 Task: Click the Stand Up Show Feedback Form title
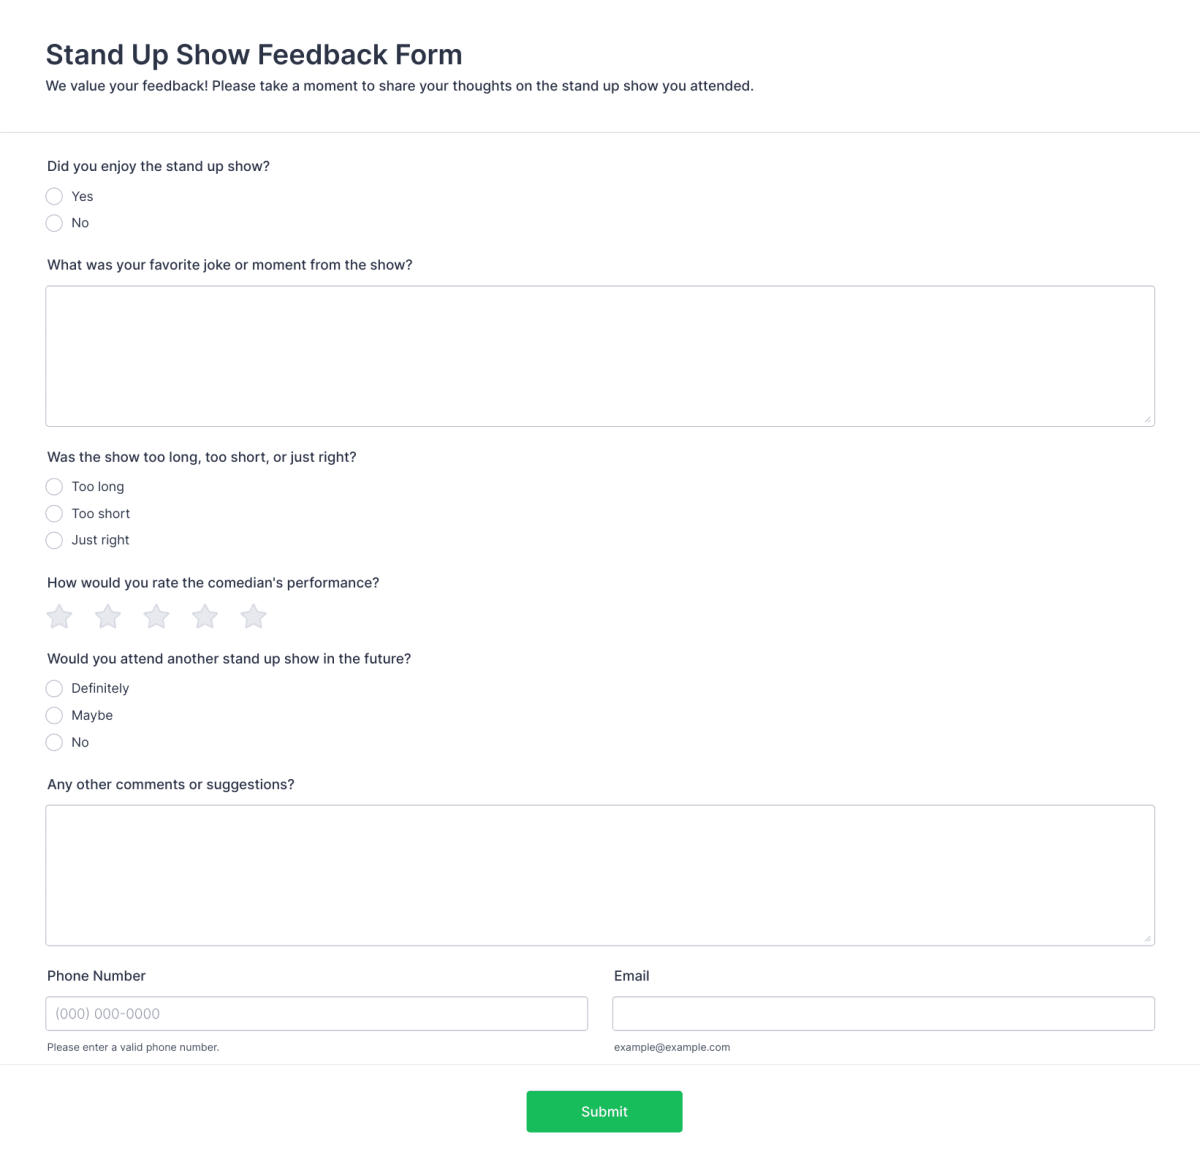pos(254,55)
